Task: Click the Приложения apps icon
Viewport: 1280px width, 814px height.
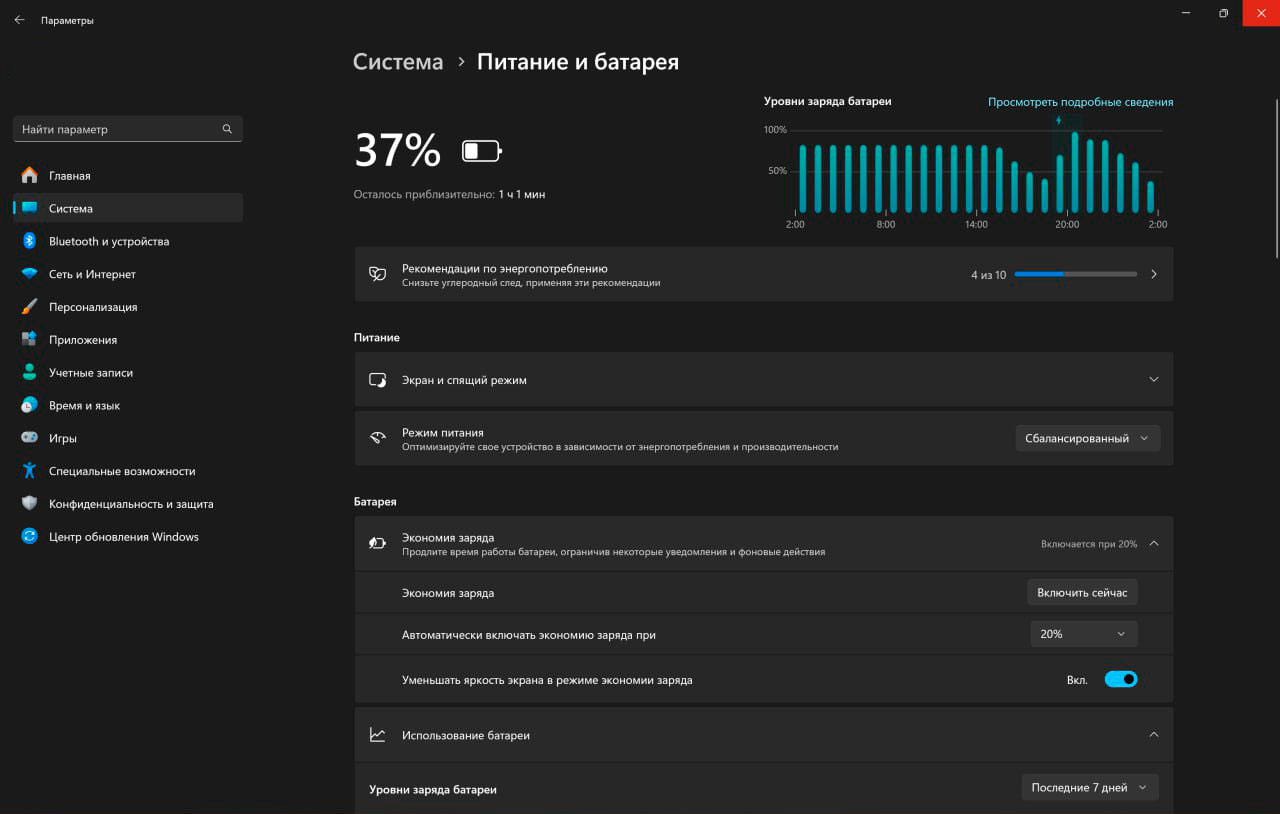Action: click(30, 339)
